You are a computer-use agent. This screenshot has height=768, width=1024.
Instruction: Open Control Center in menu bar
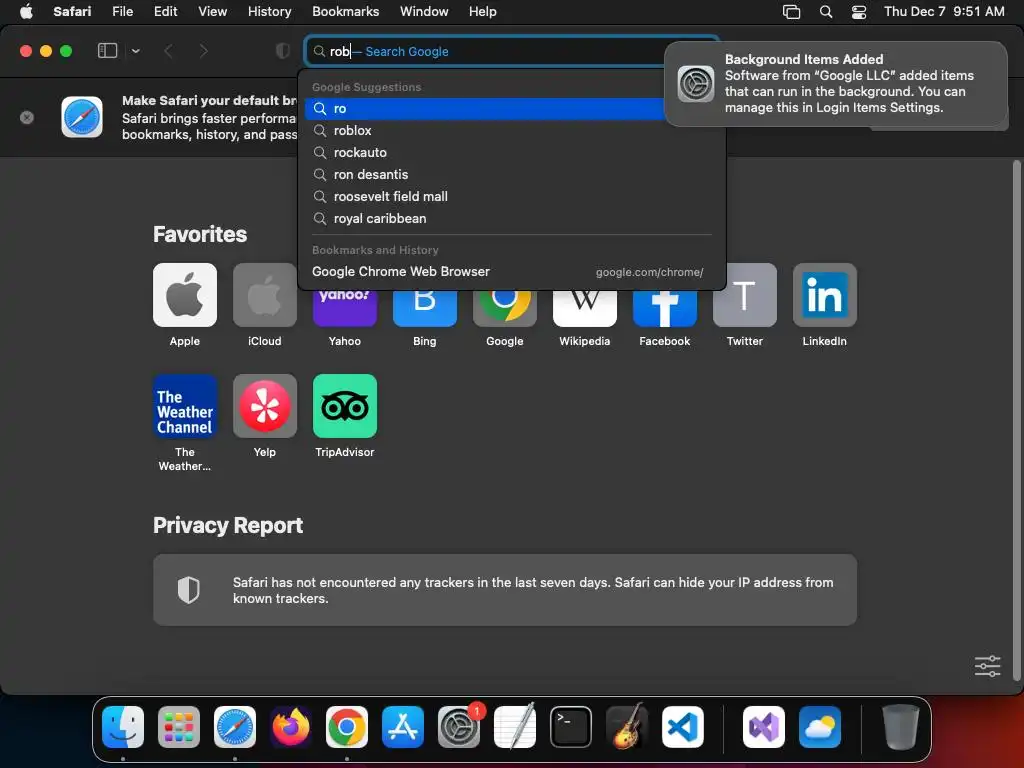coord(859,11)
